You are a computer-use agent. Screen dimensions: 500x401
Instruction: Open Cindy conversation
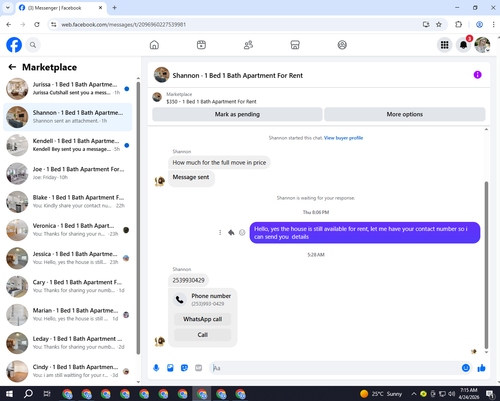pyautogui.click(x=68, y=371)
